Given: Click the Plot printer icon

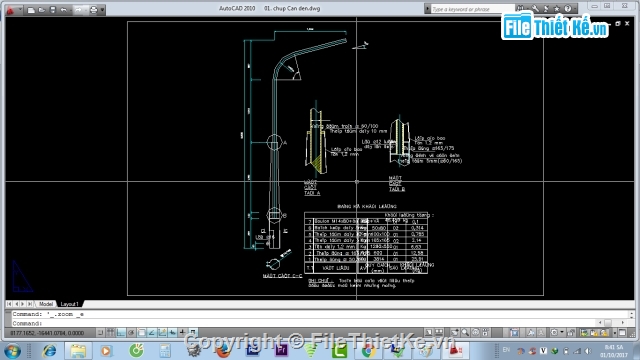Looking at the screenshot, I should [x=93, y=10].
